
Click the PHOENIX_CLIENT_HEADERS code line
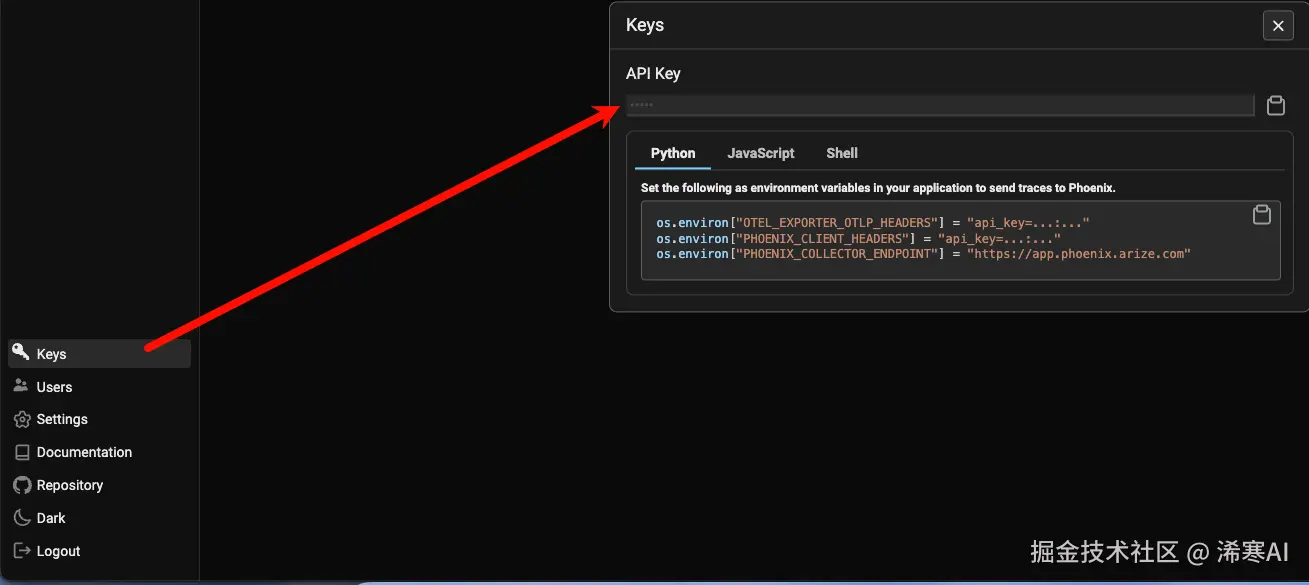pyautogui.click(x=858, y=239)
